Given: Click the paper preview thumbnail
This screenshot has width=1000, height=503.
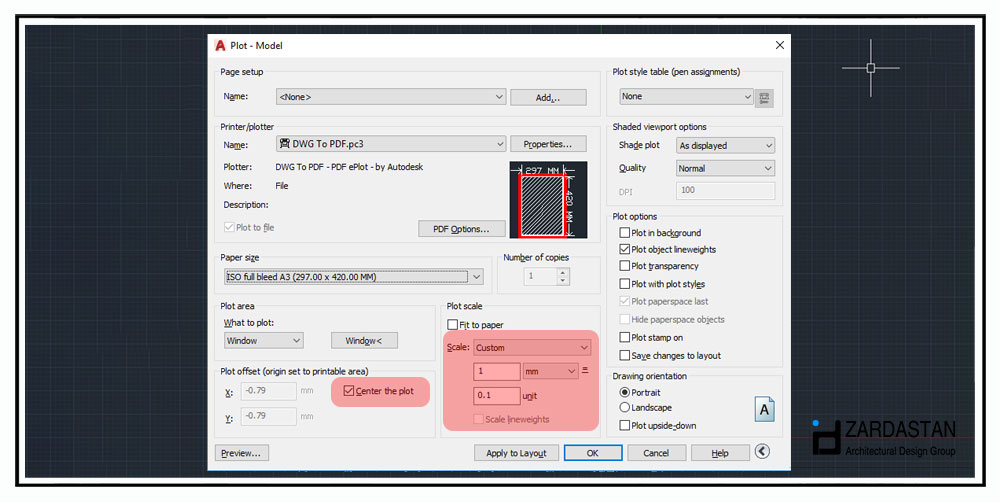Looking at the screenshot, I should click(547, 201).
